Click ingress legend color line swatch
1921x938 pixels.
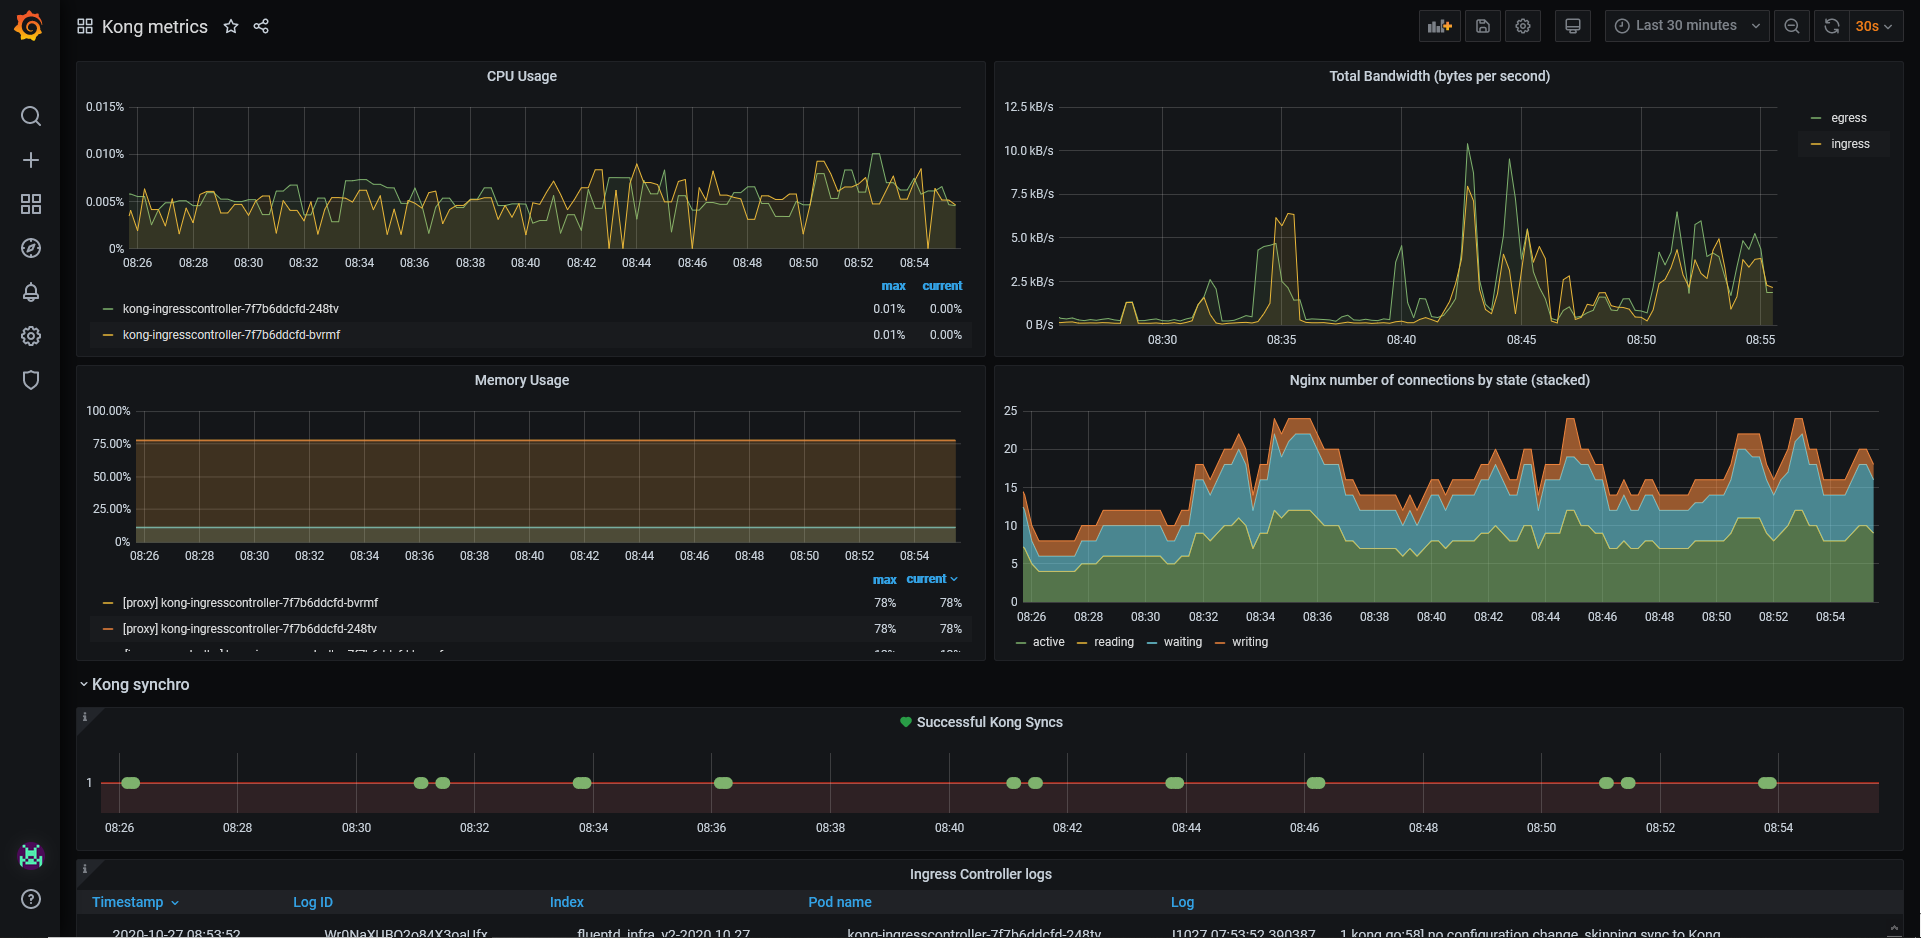pyautogui.click(x=1816, y=144)
